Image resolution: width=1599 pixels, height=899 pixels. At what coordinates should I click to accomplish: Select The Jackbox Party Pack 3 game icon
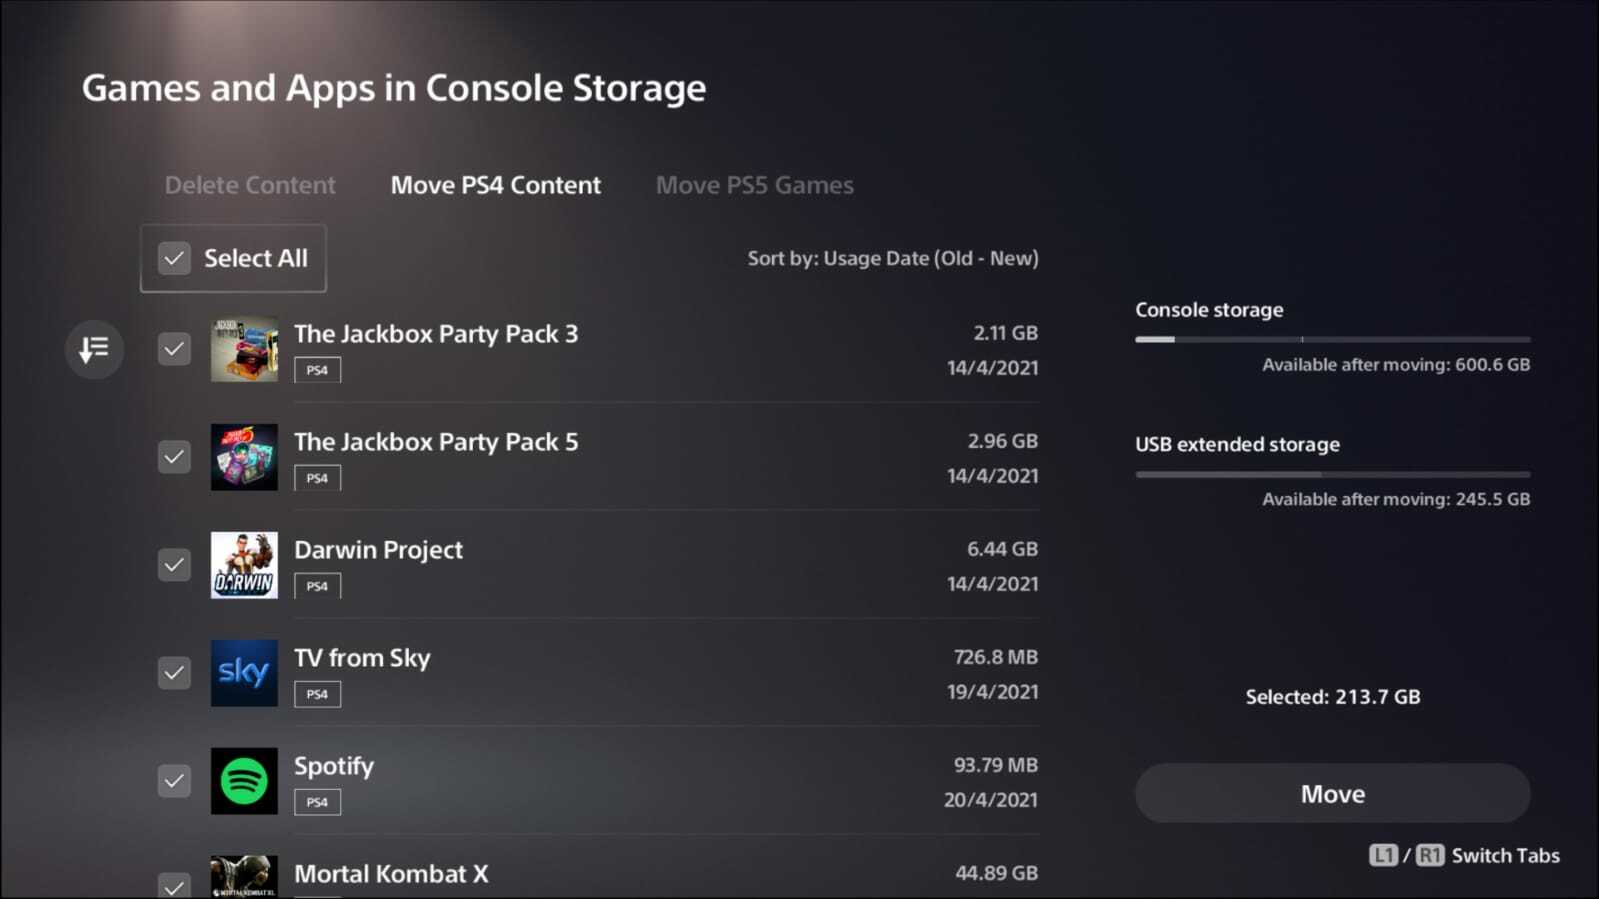[244, 349]
